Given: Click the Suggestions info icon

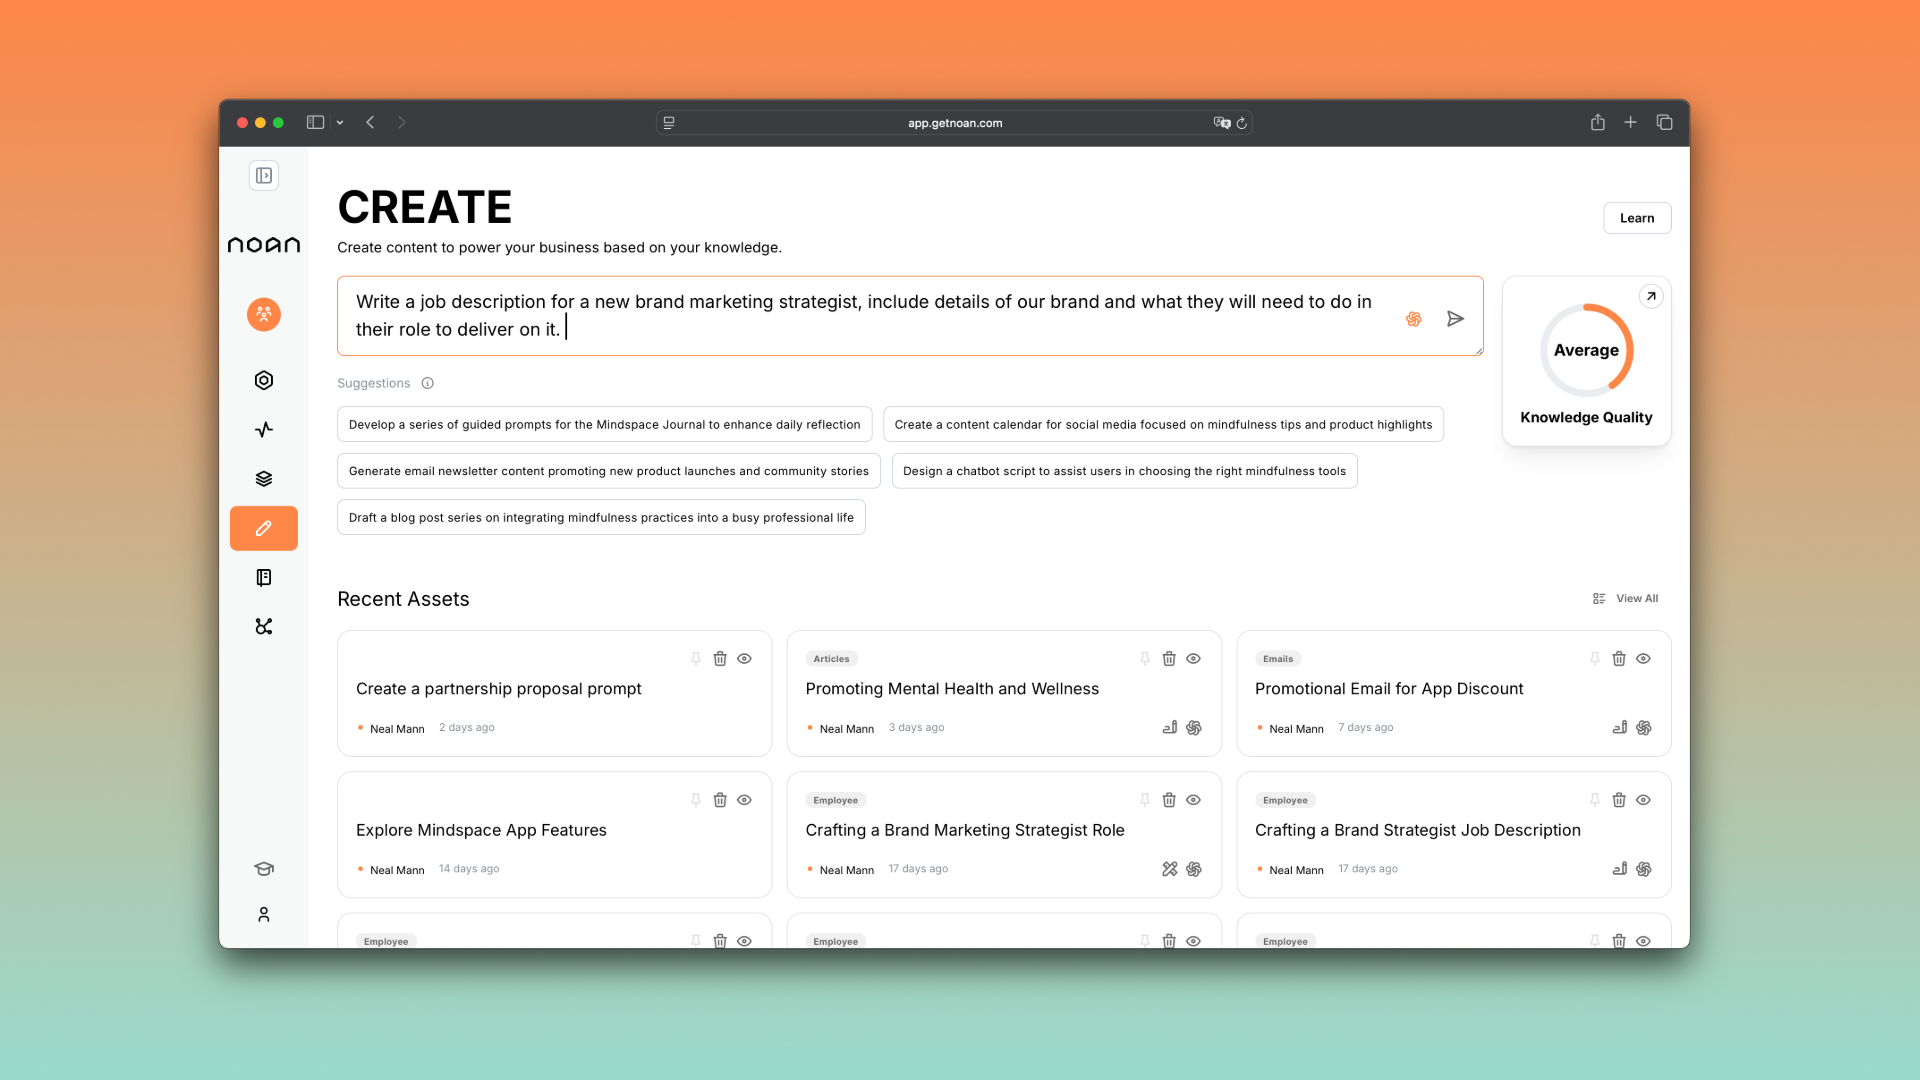Looking at the screenshot, I should (x=427, y=383).
